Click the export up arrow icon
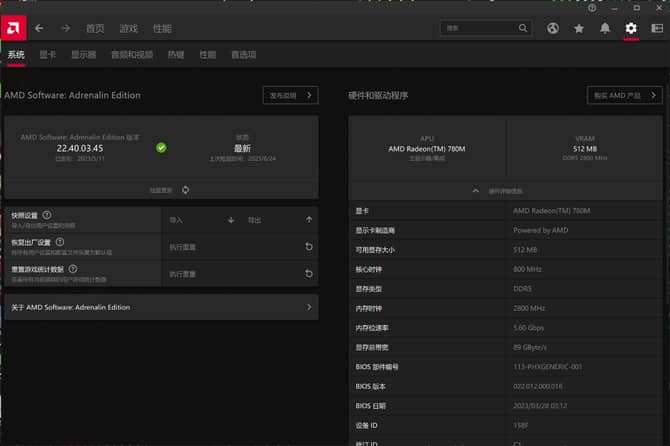Image resolution: width=670 pixels, height=446 pixels. click(309, 220)
